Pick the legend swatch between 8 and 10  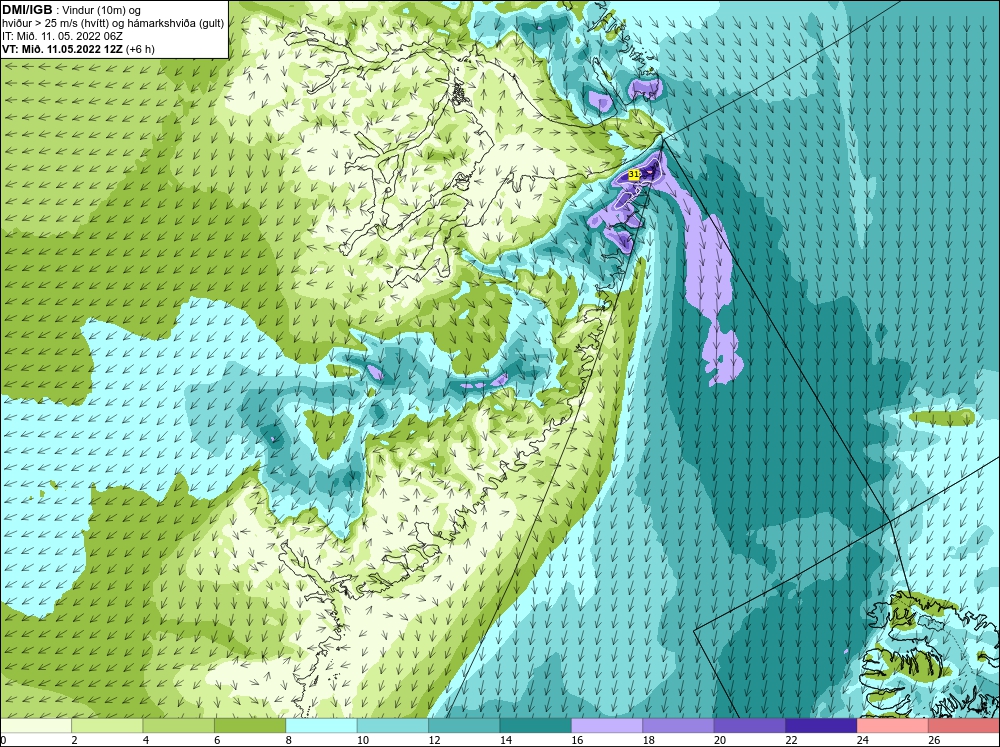coord(321,726)
